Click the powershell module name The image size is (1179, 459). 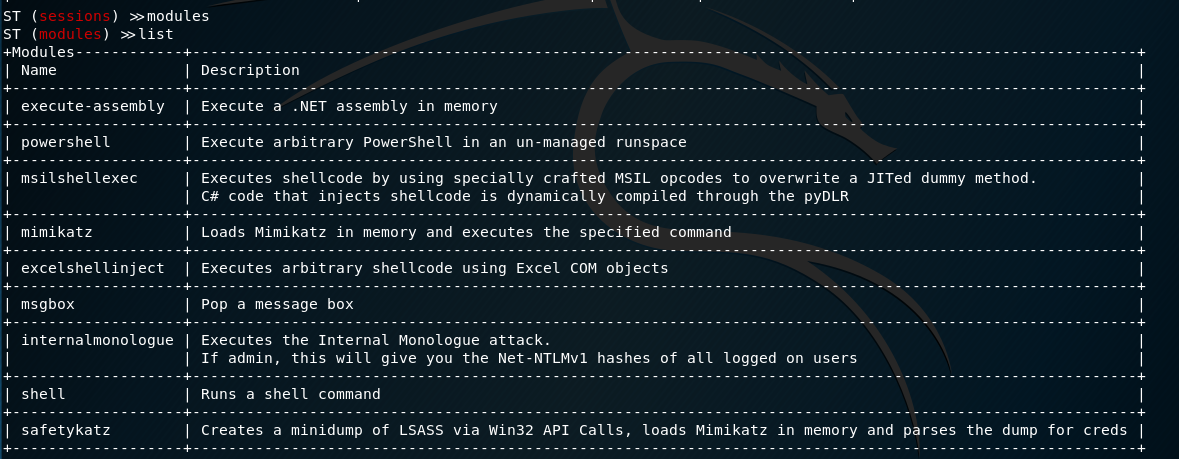(66, 142)
